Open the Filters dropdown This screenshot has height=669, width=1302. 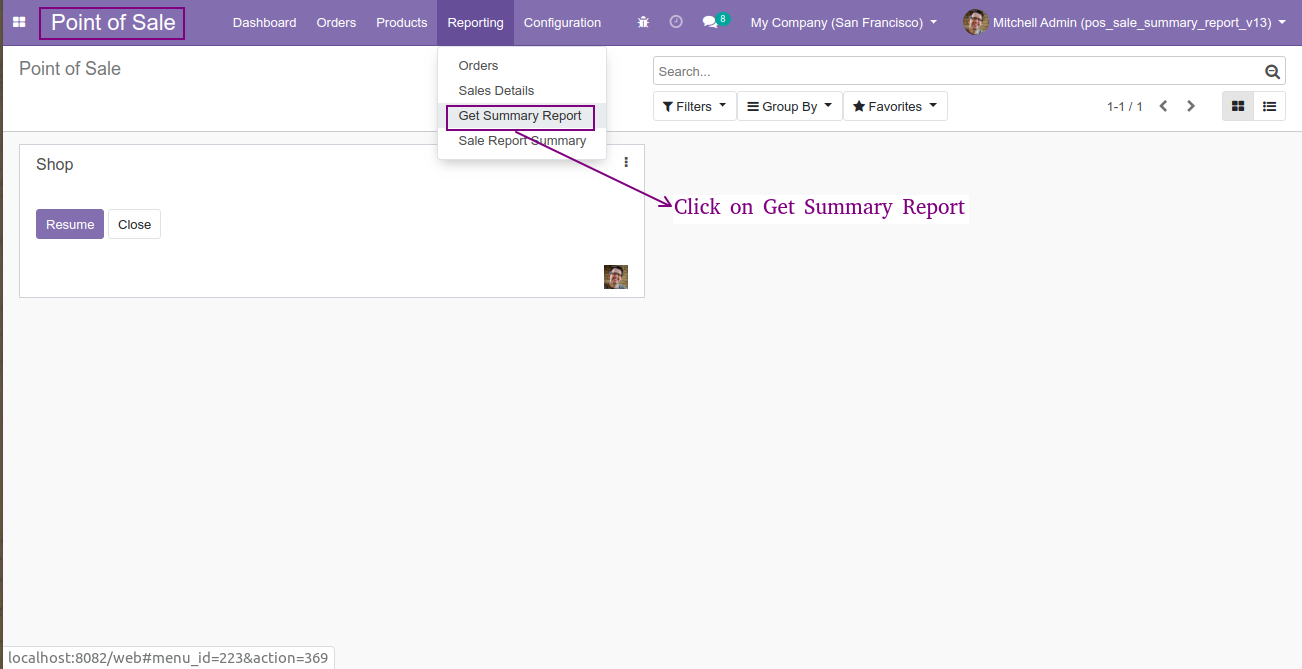pyautogui.click(x=695, y=106)
